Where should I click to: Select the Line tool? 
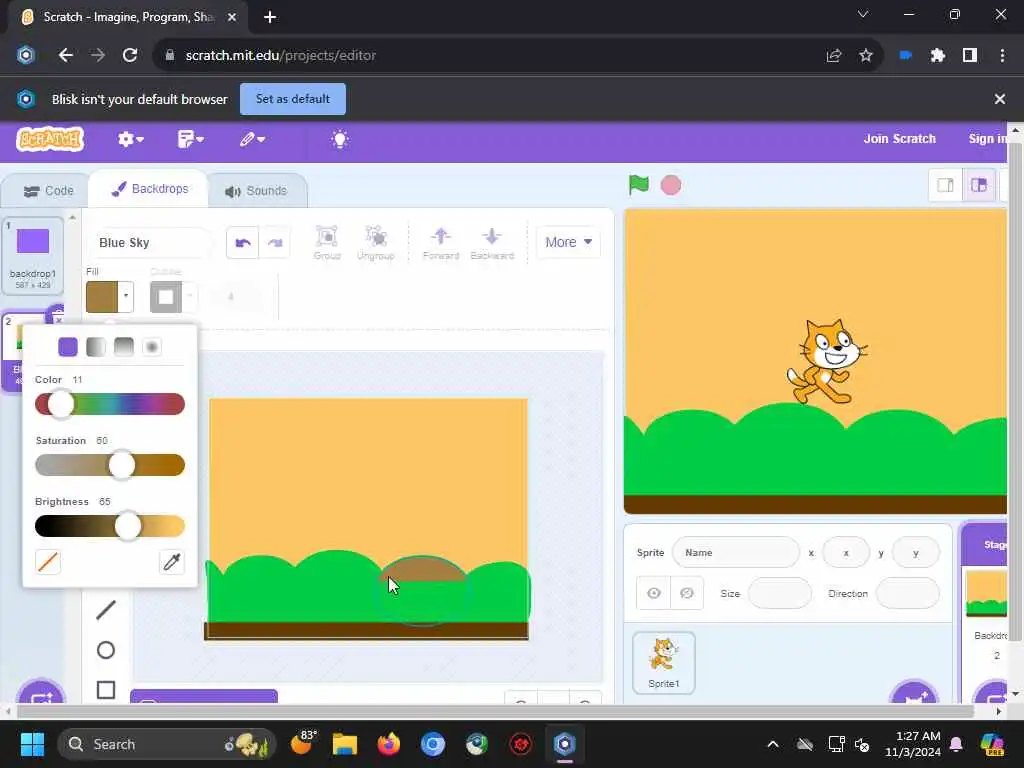coord(106,610)
